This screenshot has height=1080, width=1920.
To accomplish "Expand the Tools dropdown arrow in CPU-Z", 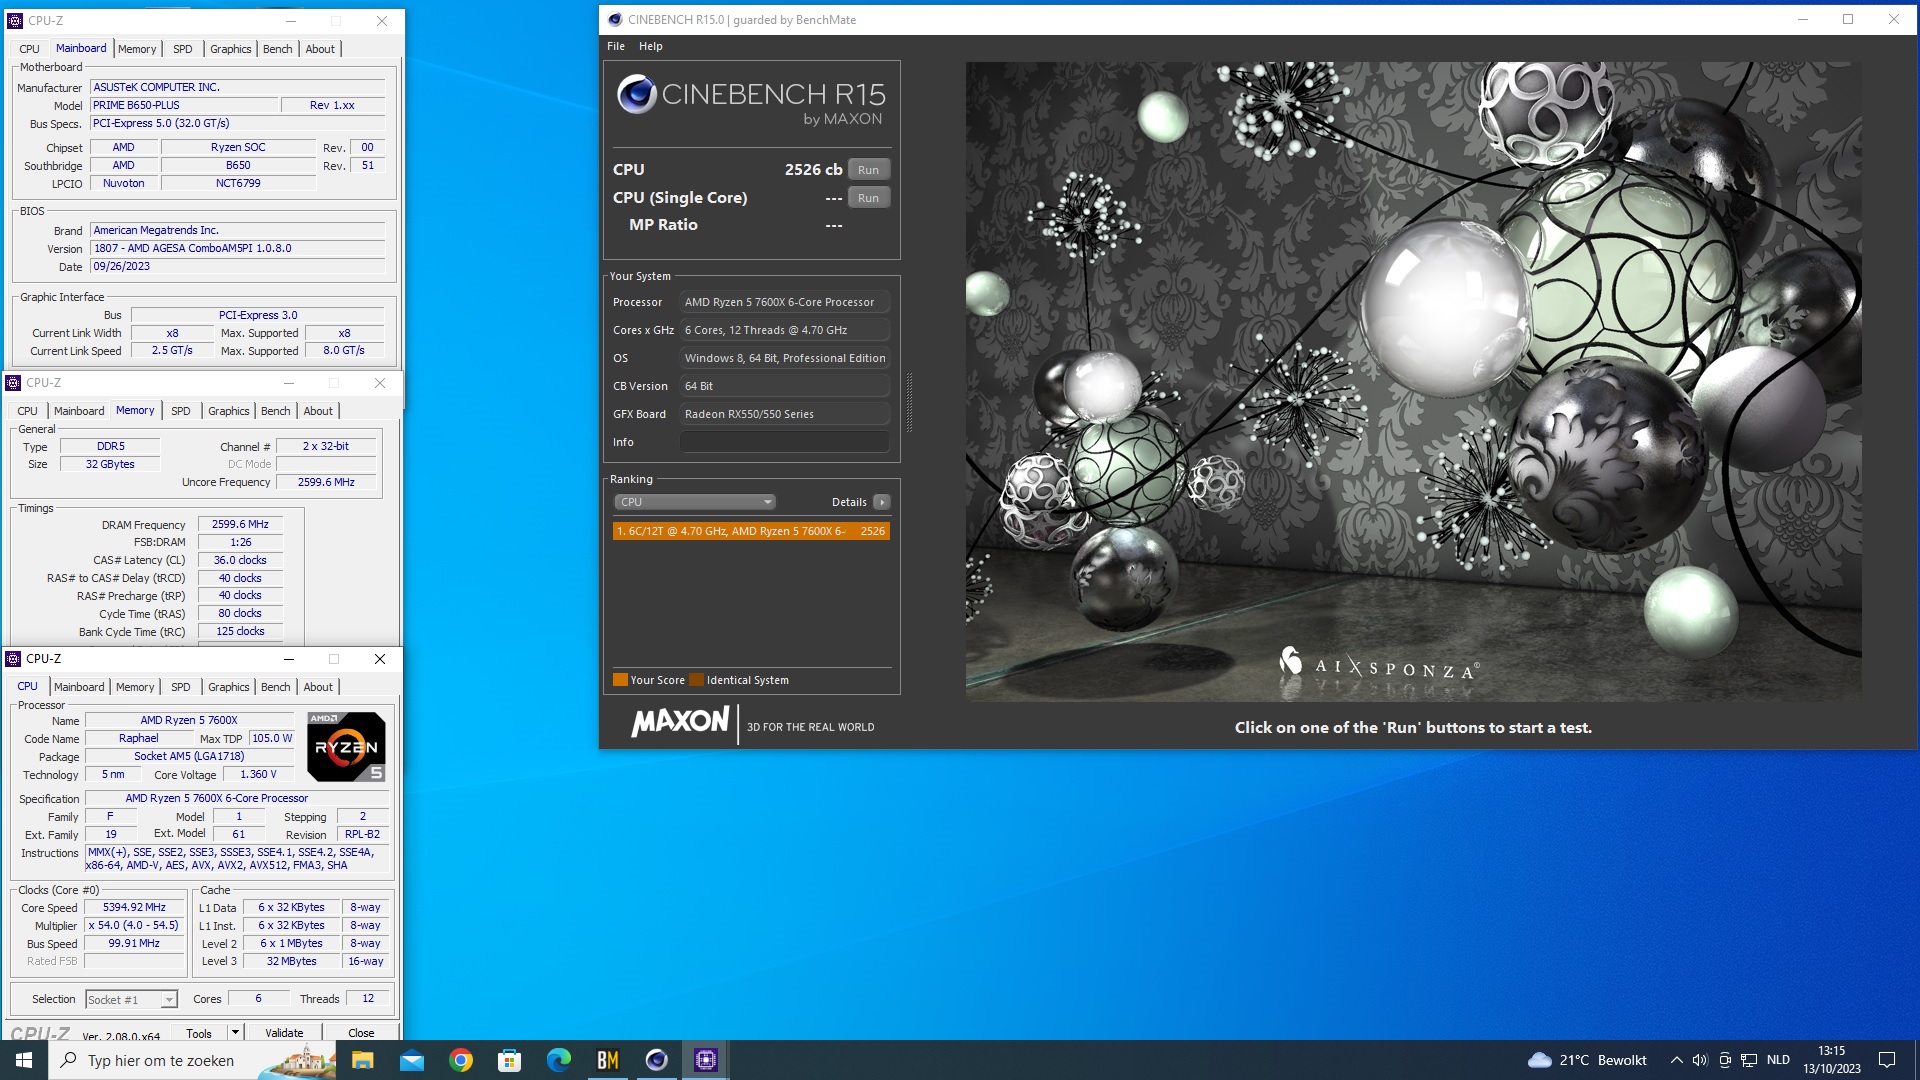I will 235,1032.
